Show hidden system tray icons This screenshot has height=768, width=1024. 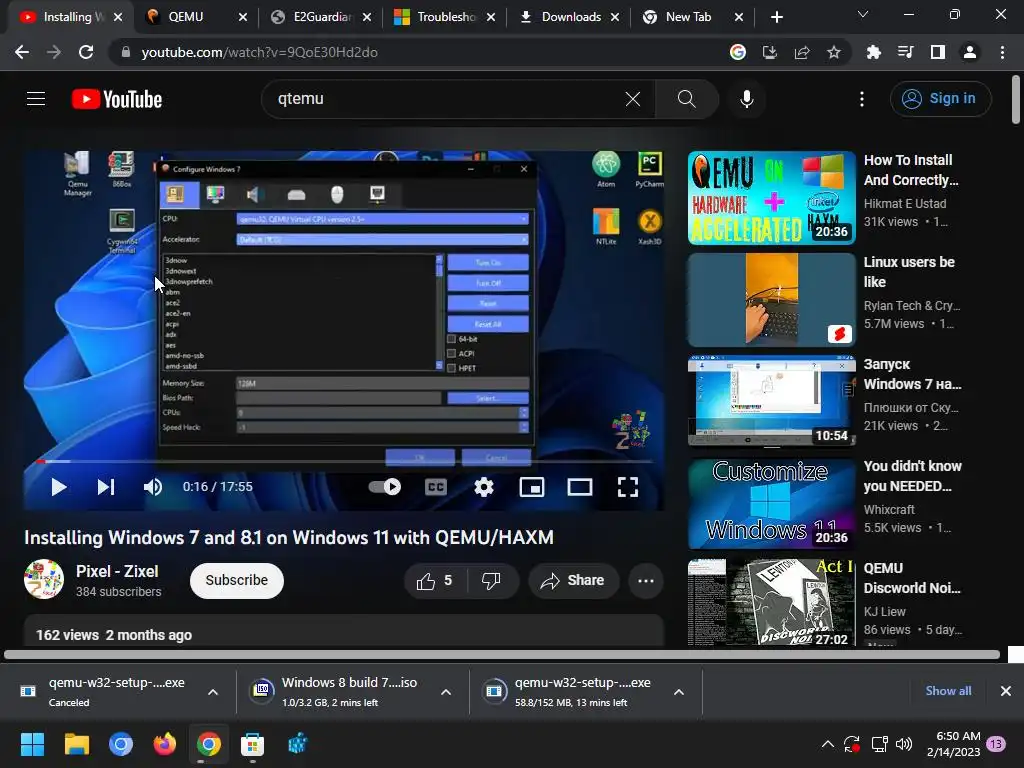pyautogui.click(x=827, y=744)
